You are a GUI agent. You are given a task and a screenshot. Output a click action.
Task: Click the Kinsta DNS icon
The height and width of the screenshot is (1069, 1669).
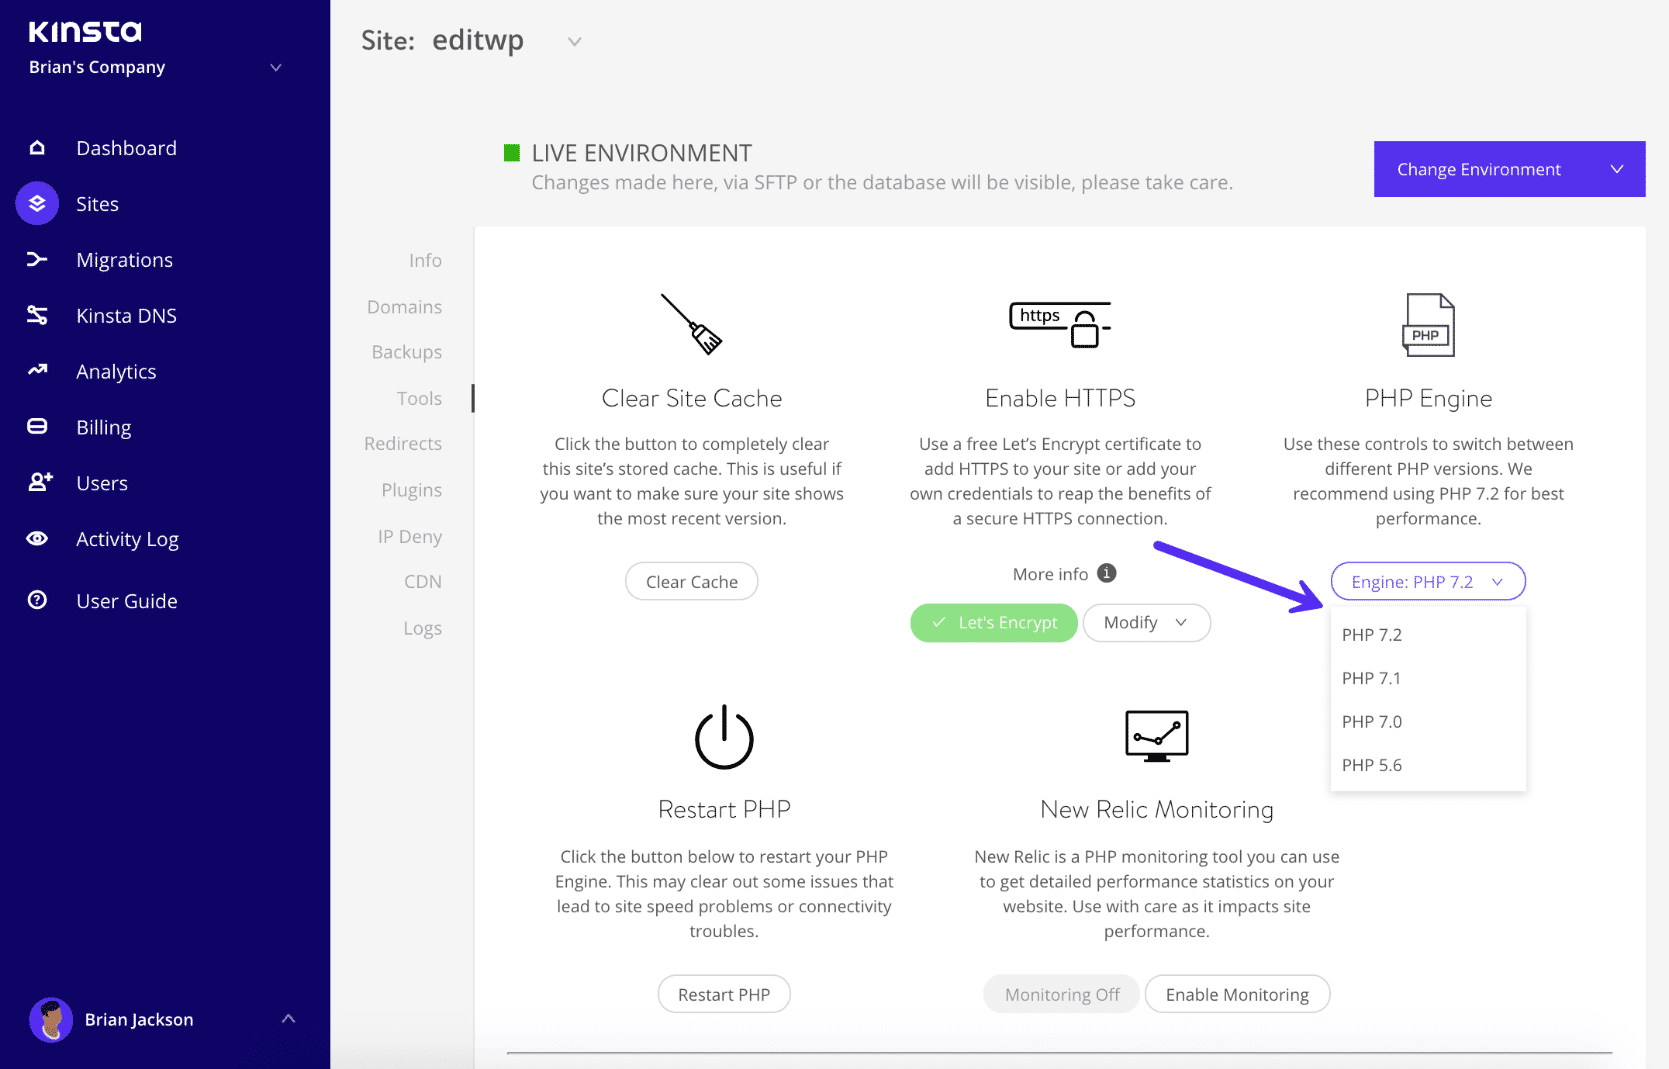coord(37,316)
